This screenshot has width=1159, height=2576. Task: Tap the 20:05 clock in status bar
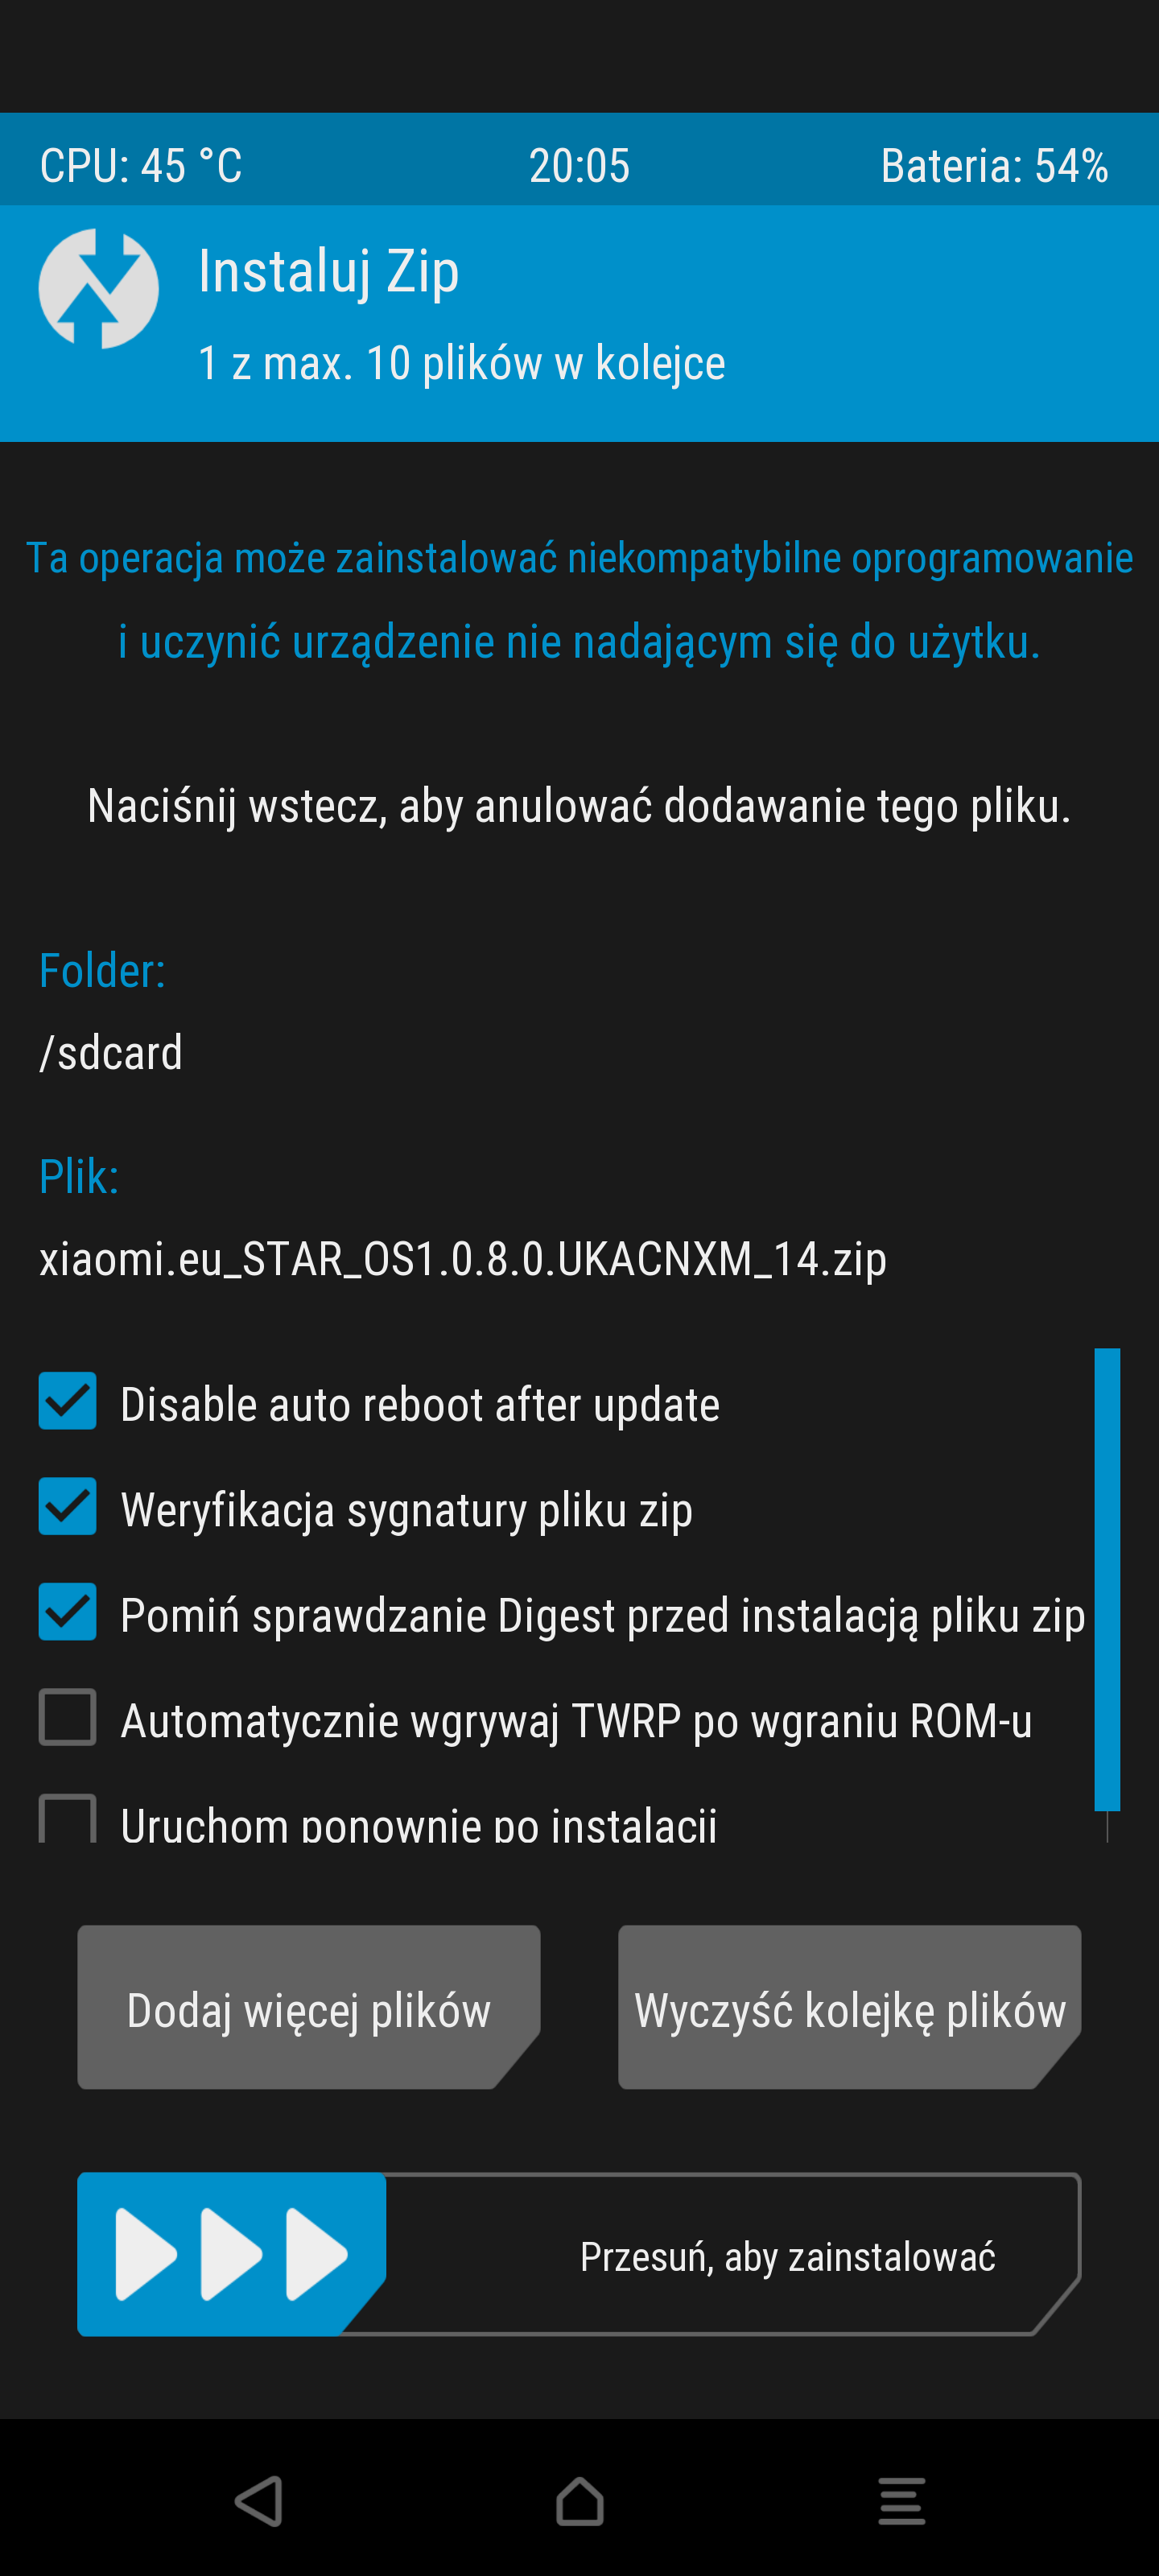(x=580, y=166)
